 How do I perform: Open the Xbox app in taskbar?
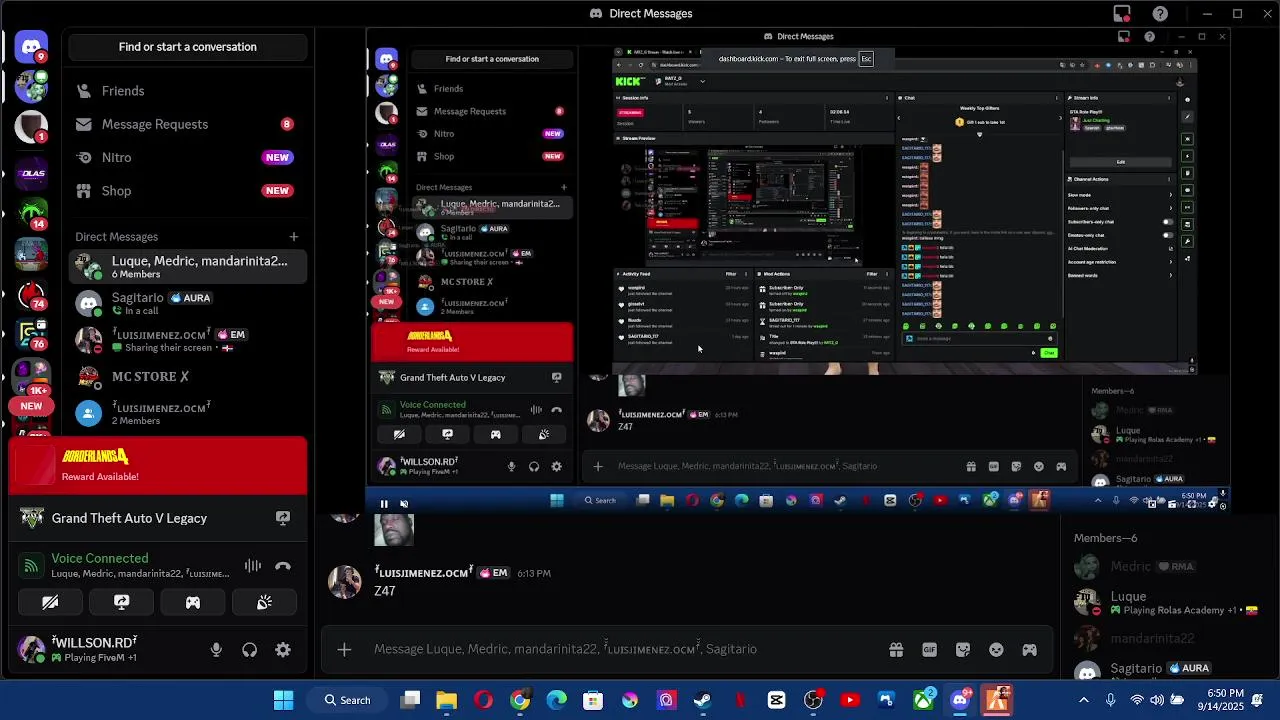pos(923,700)
